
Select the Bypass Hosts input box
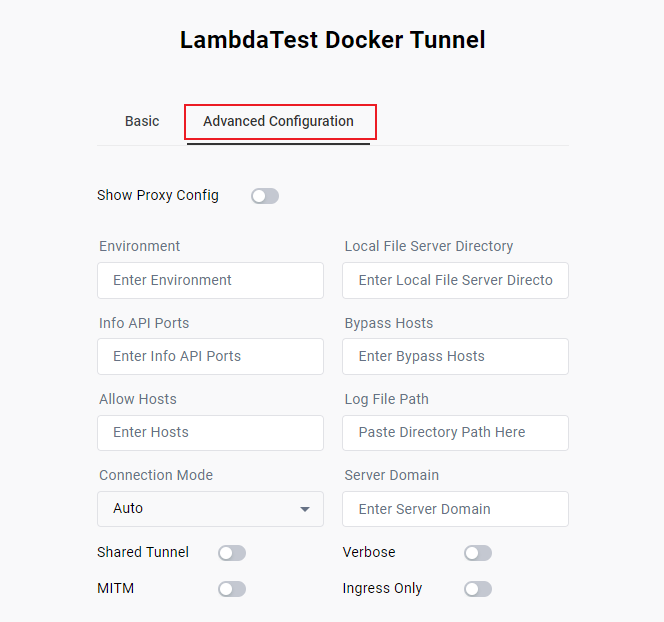455,356
